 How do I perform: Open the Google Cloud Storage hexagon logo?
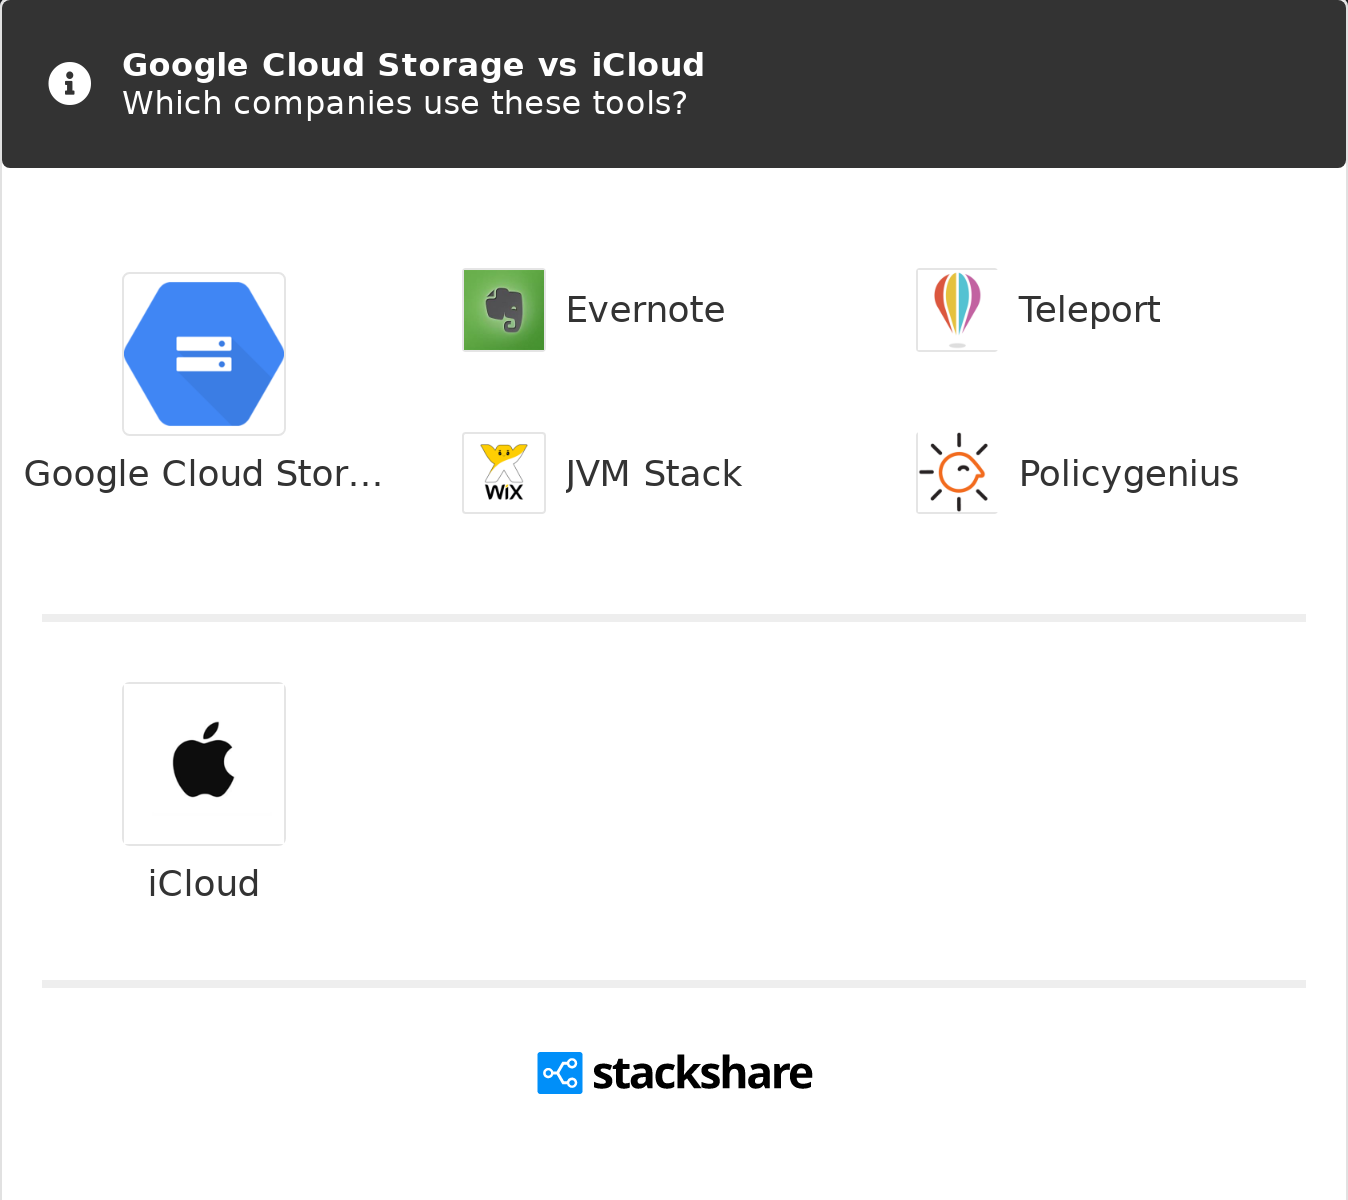tap(204, 354)
